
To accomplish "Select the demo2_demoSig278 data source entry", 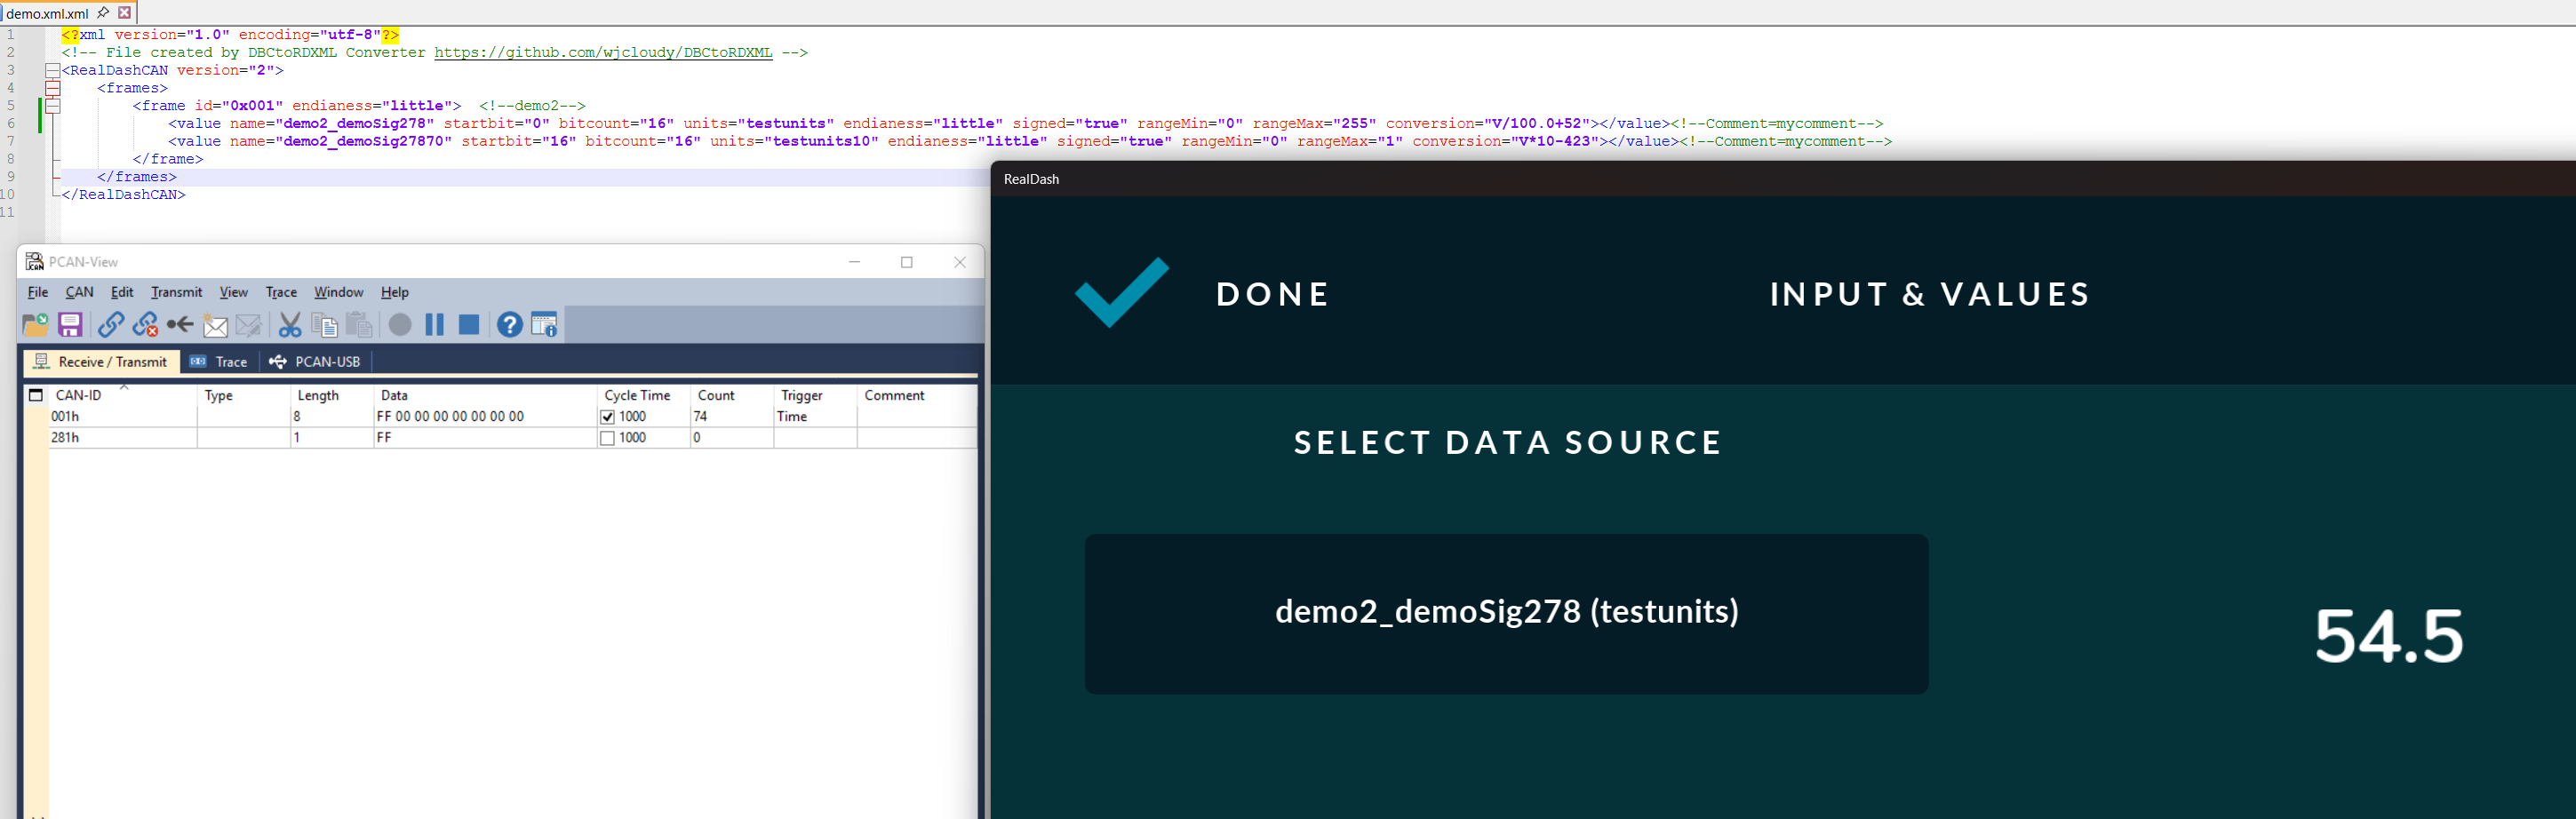I will click(1506, 613).
